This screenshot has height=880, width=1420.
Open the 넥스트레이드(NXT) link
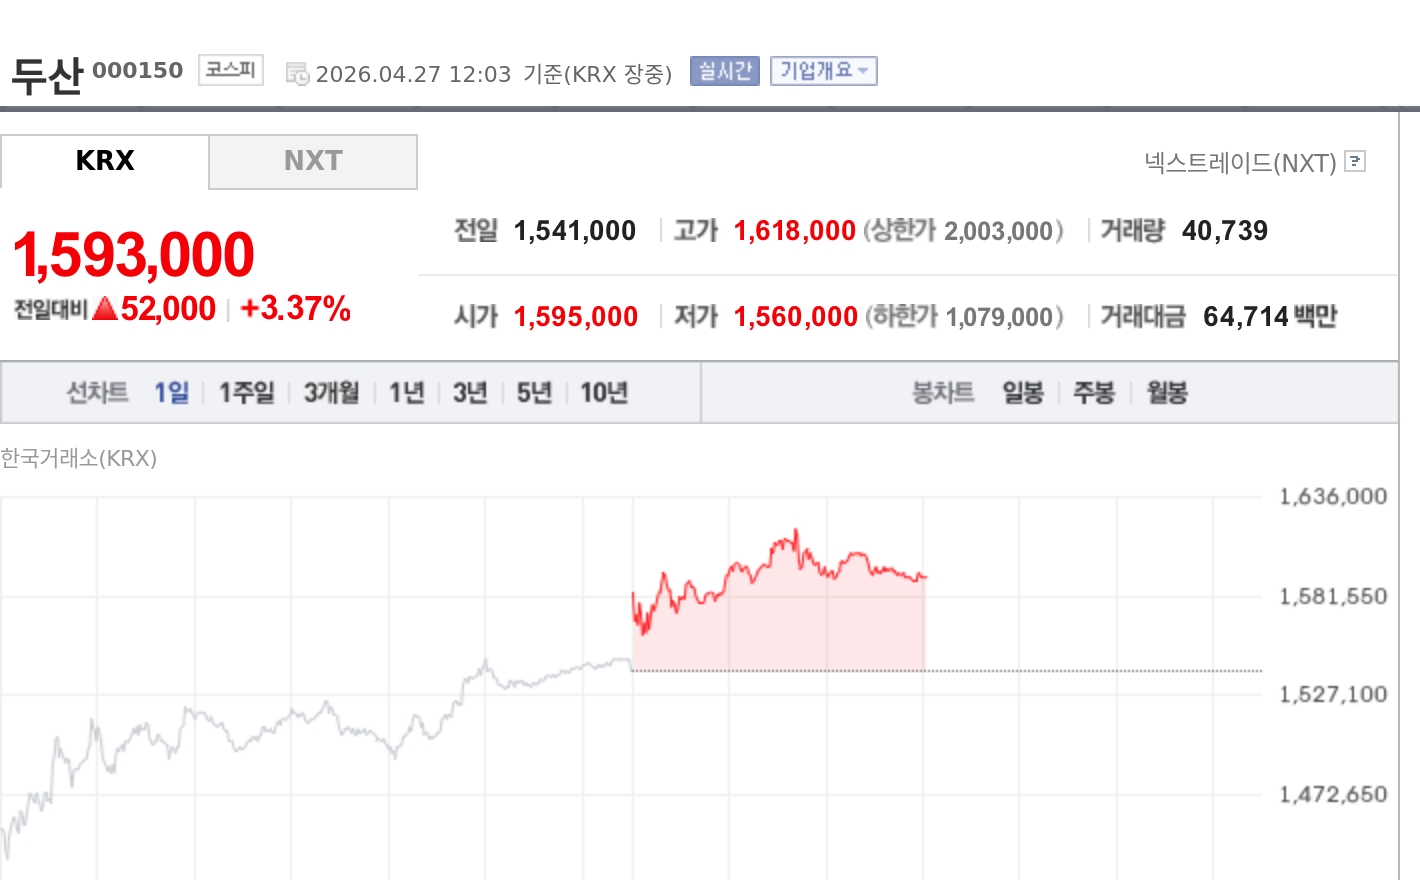click(x=1240, y=162)
